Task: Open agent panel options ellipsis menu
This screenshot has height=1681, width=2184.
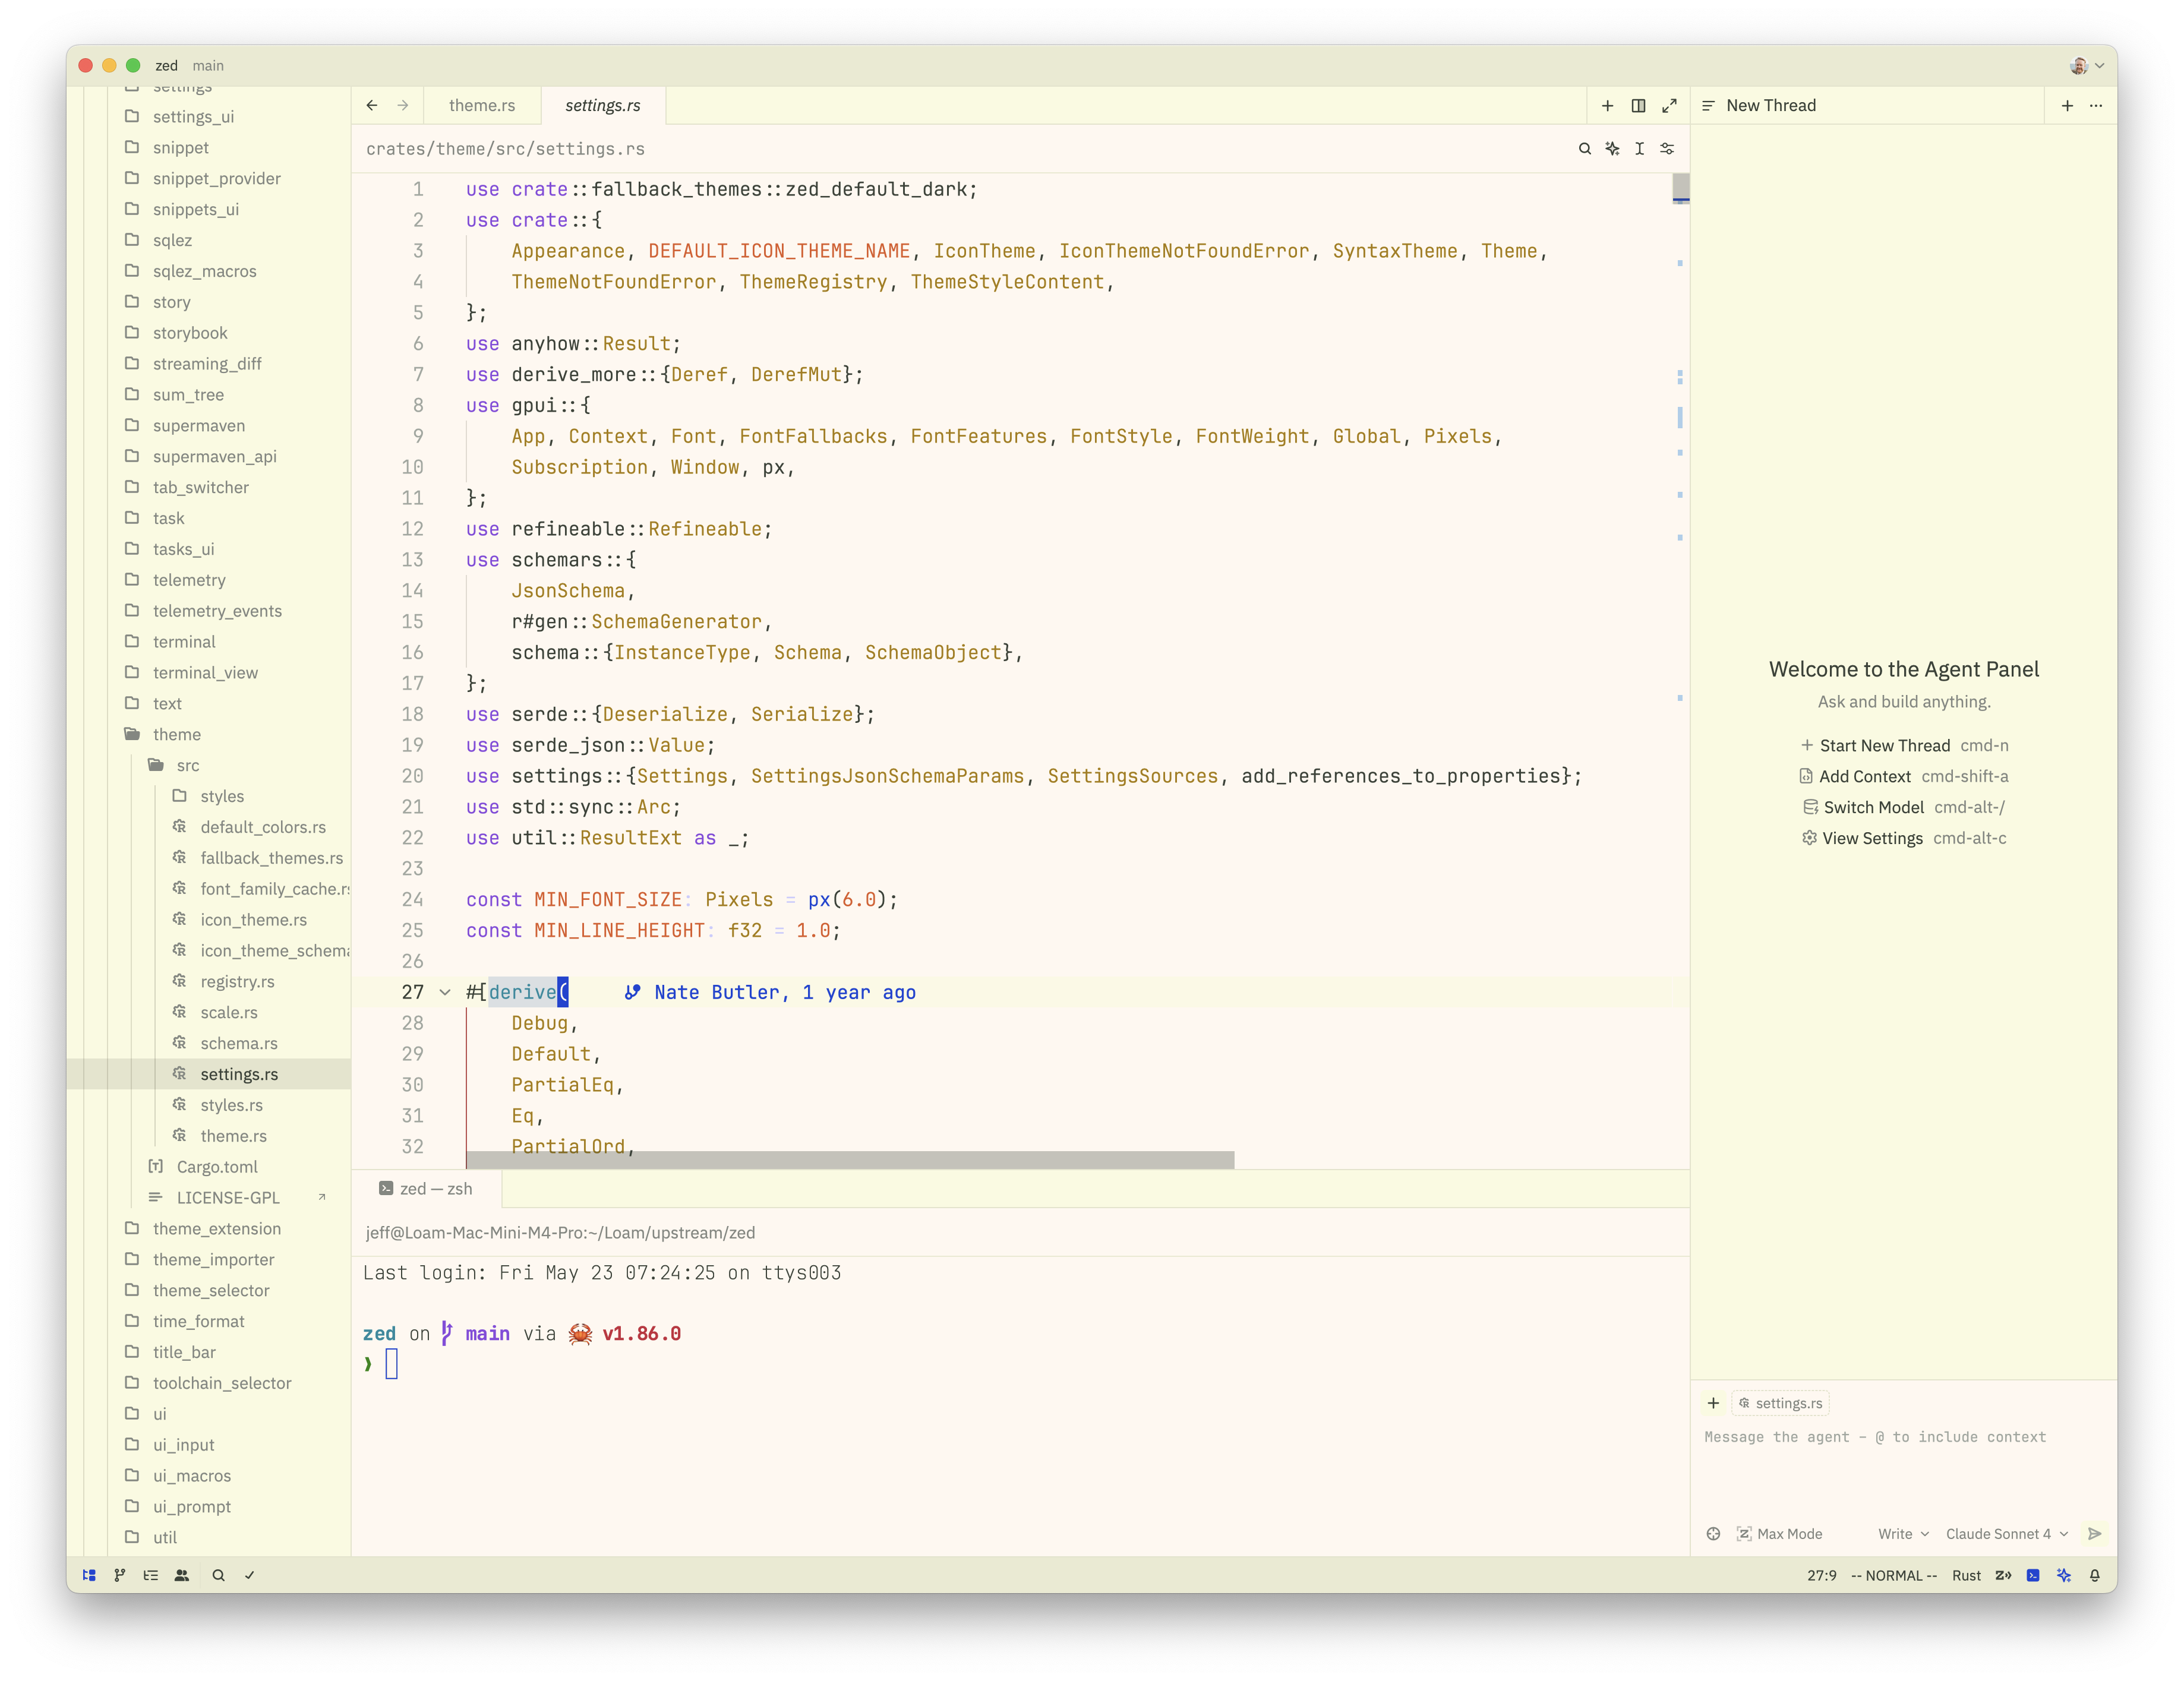Action: (2096, 105)
